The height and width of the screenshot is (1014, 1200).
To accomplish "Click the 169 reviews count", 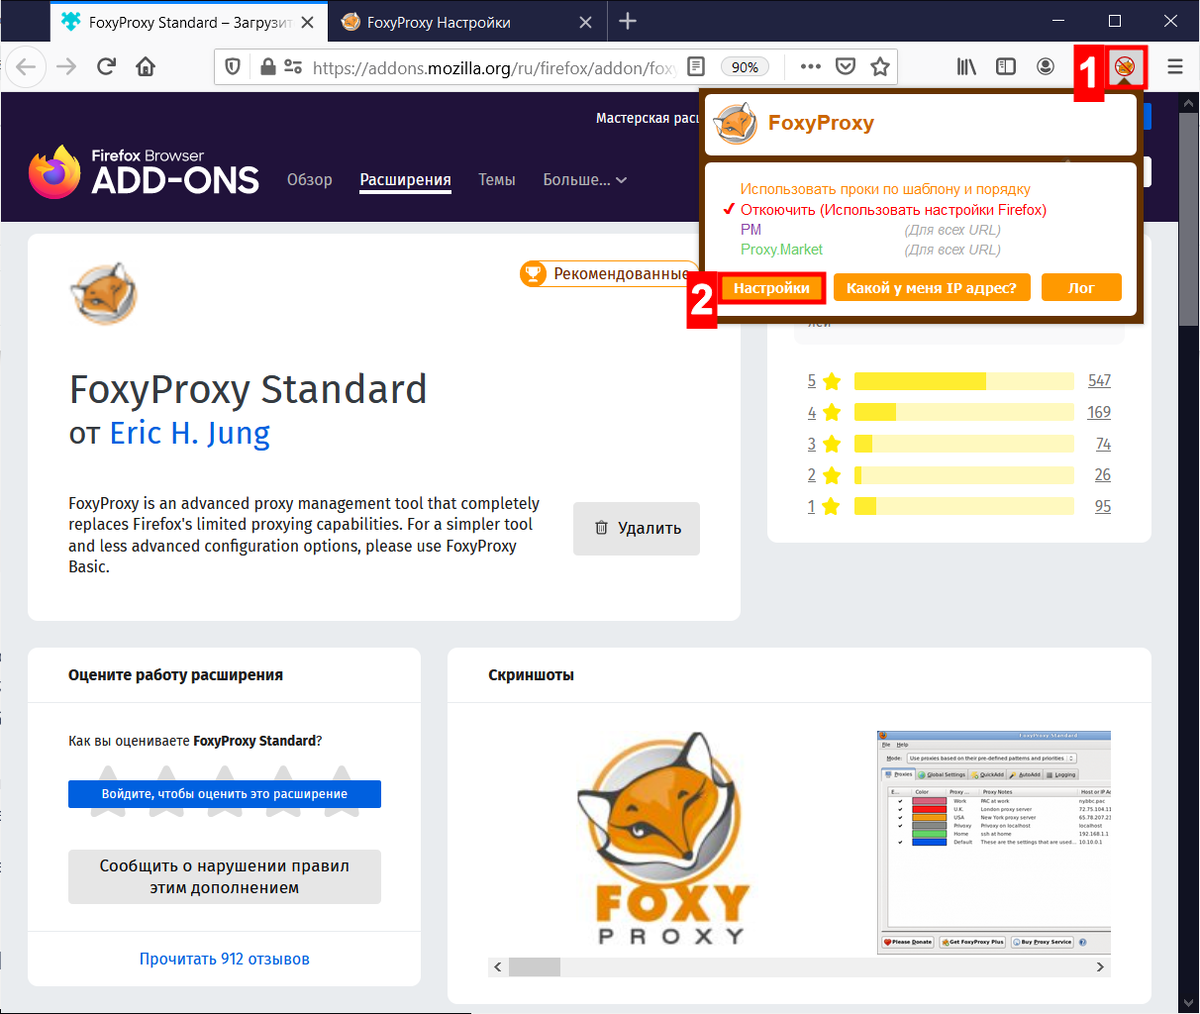I will 1099,412.
